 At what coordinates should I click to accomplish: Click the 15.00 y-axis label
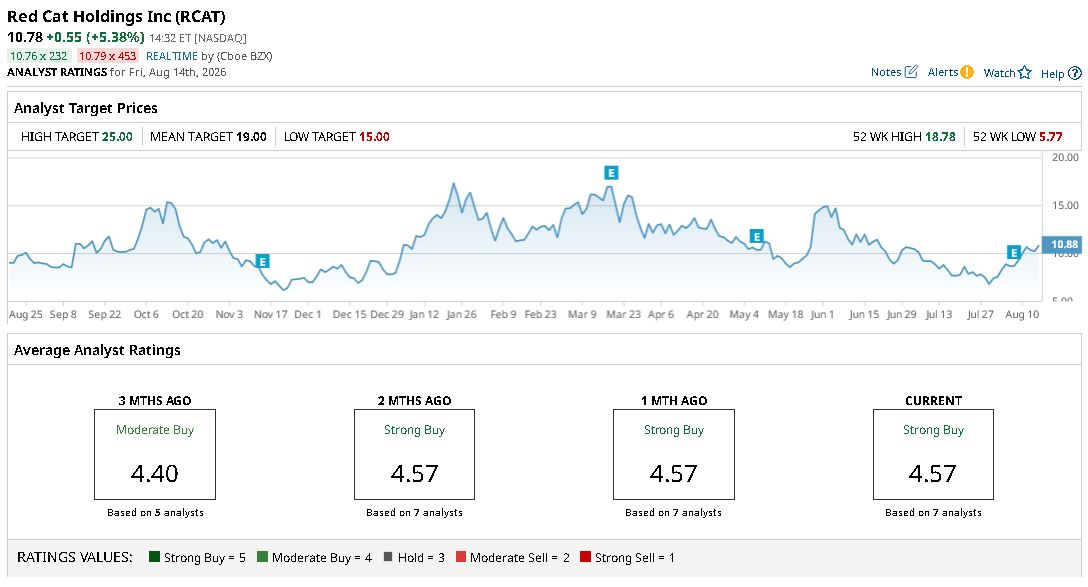(x=1065, y=205)
